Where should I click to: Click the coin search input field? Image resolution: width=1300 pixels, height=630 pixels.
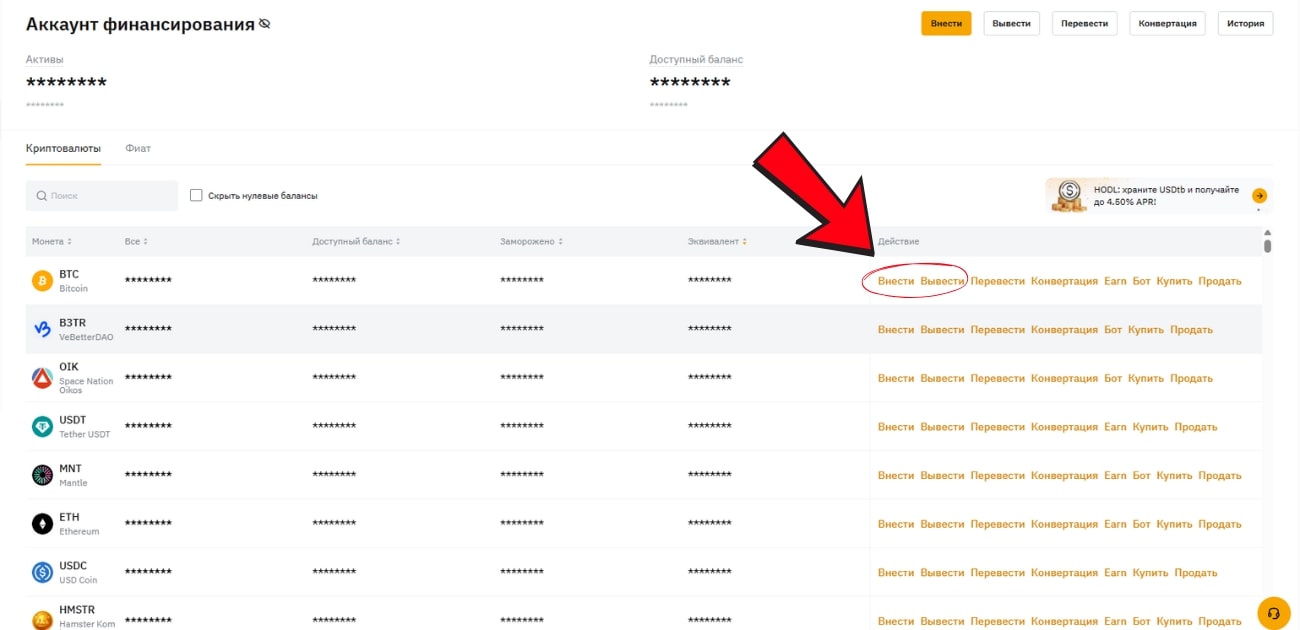pyautogui.click(x=102, y=196)
